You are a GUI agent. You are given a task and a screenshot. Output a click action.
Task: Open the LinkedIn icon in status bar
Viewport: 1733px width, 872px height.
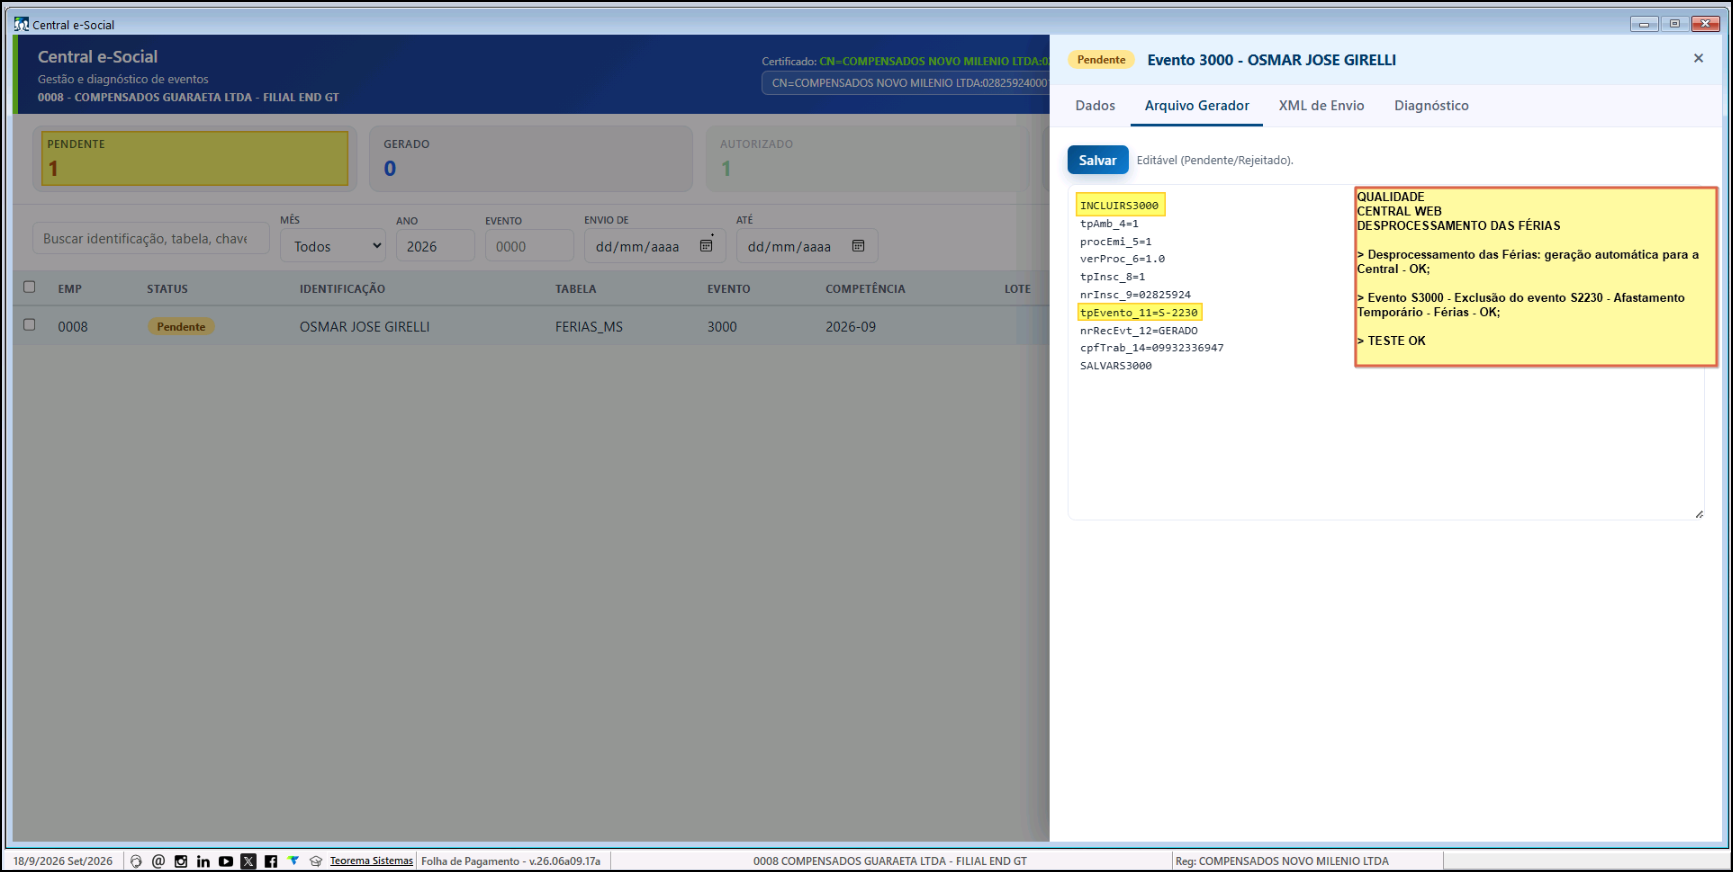pos(203,861)
